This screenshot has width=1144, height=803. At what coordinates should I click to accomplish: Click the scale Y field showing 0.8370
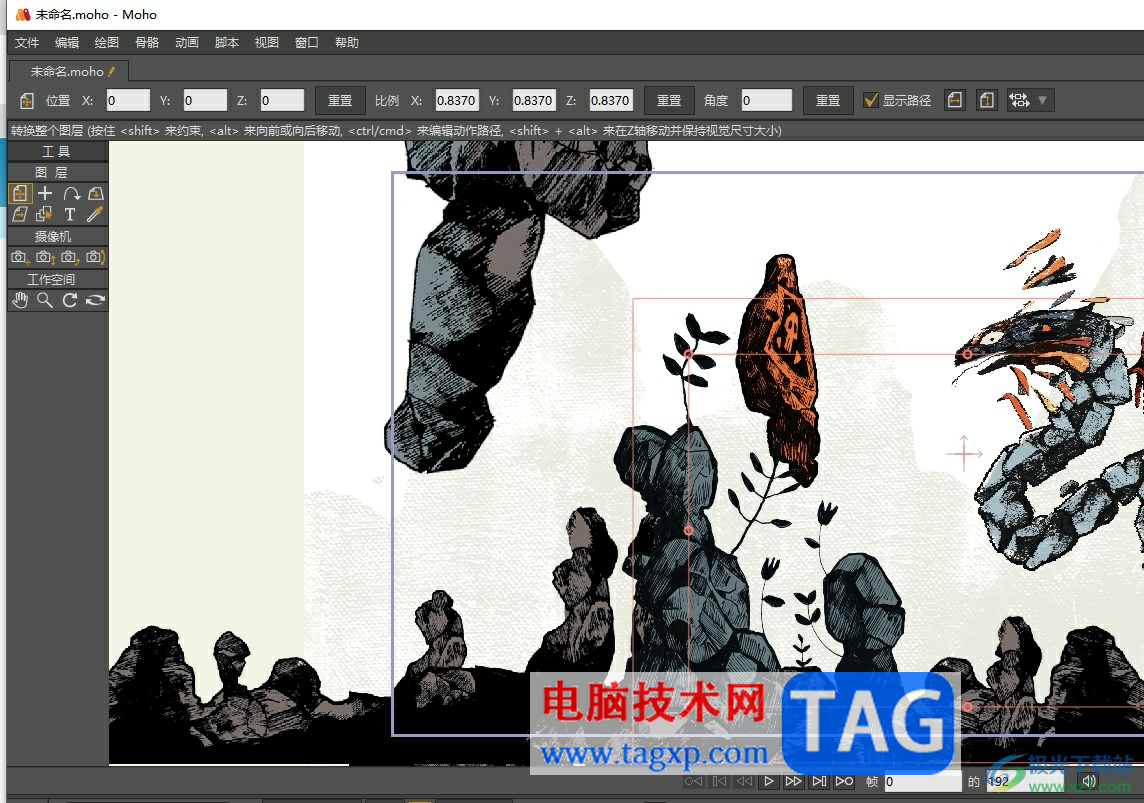coord(534,101)
